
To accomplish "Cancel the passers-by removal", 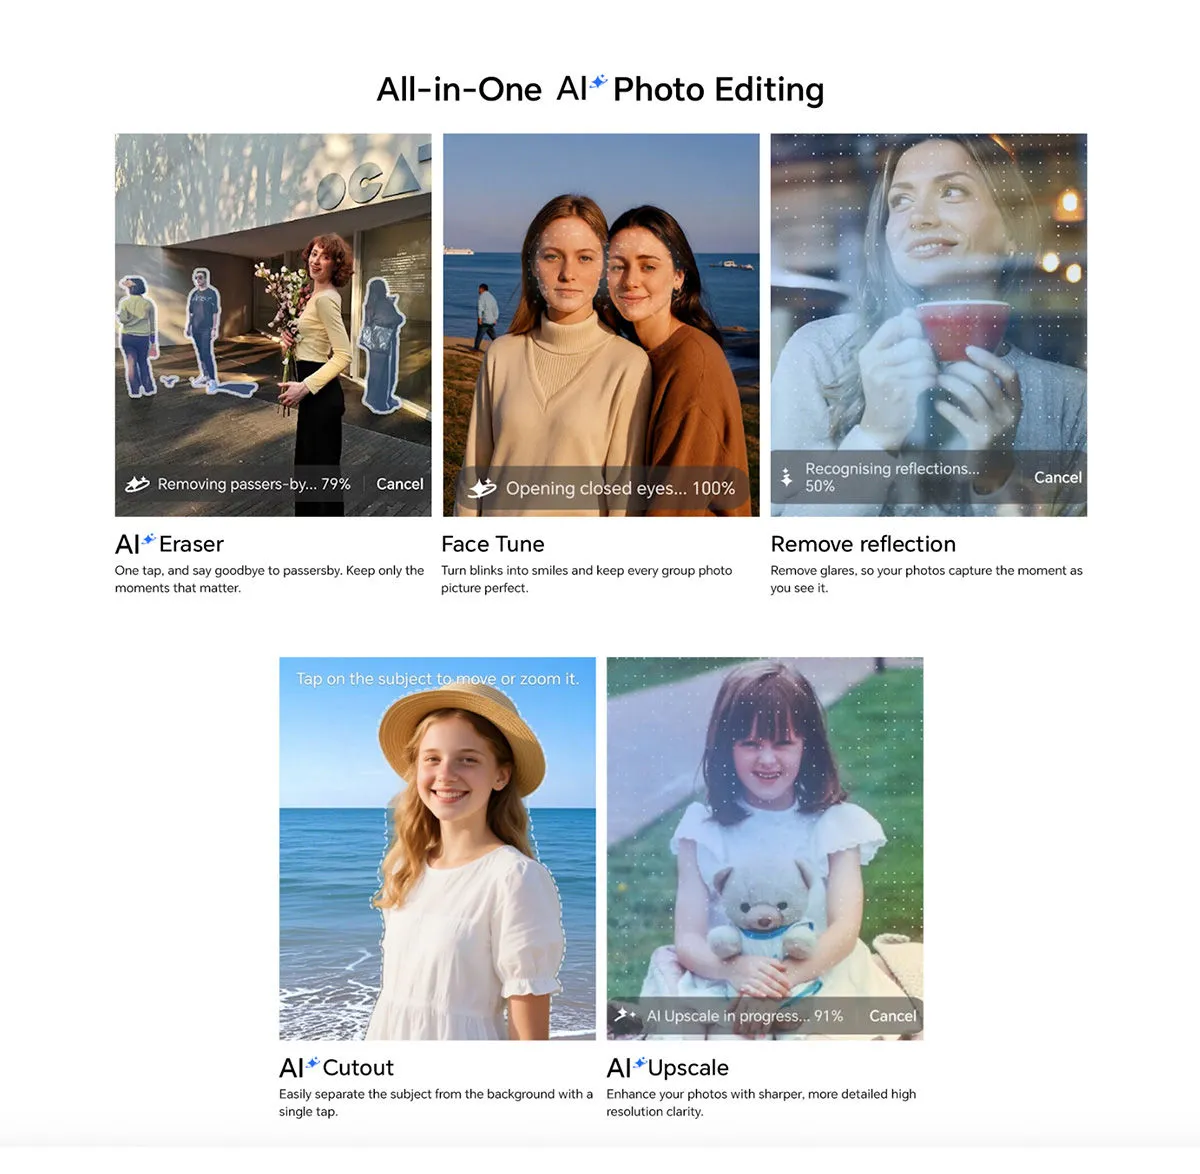I will point(400,484).
